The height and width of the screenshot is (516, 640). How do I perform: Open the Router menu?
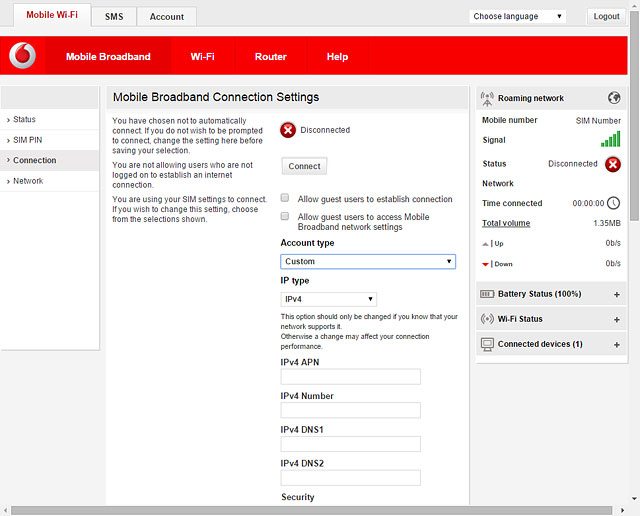click(x=270, y=57)
